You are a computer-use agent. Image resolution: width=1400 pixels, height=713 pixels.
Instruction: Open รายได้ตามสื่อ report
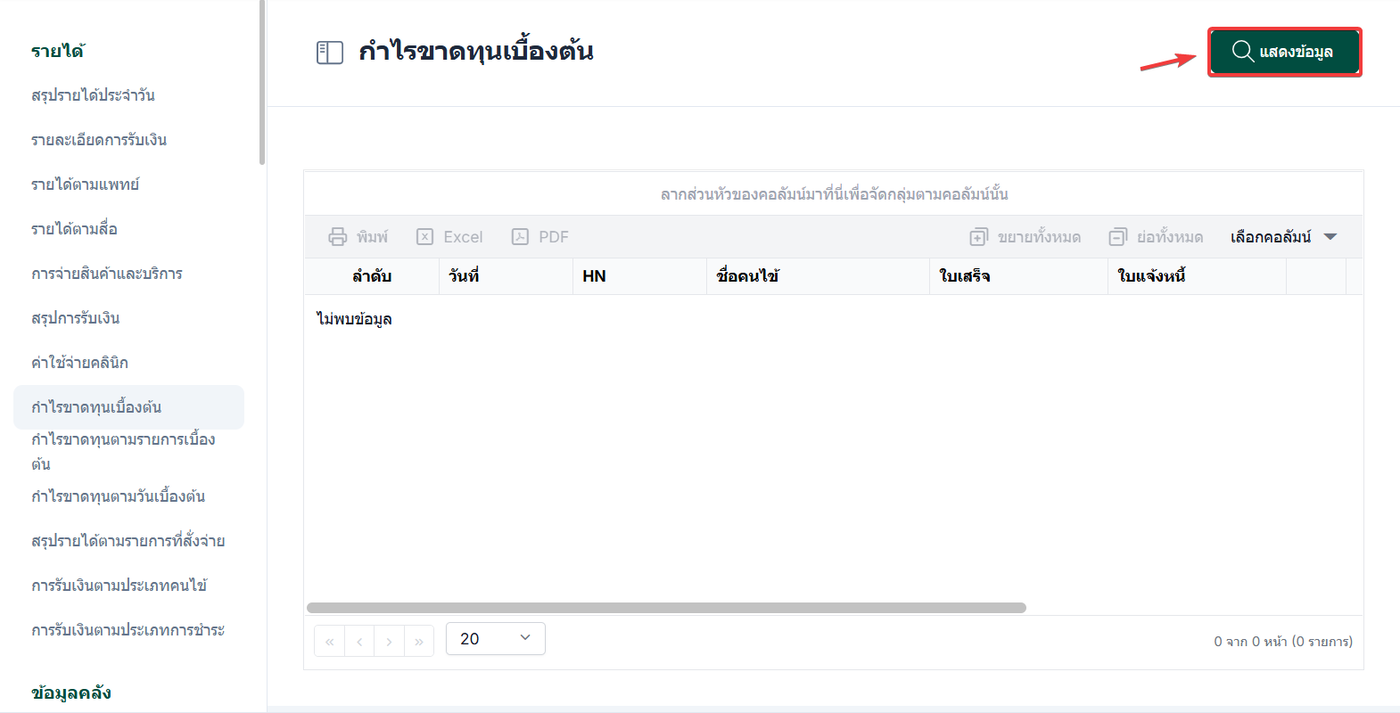point(74,229)
